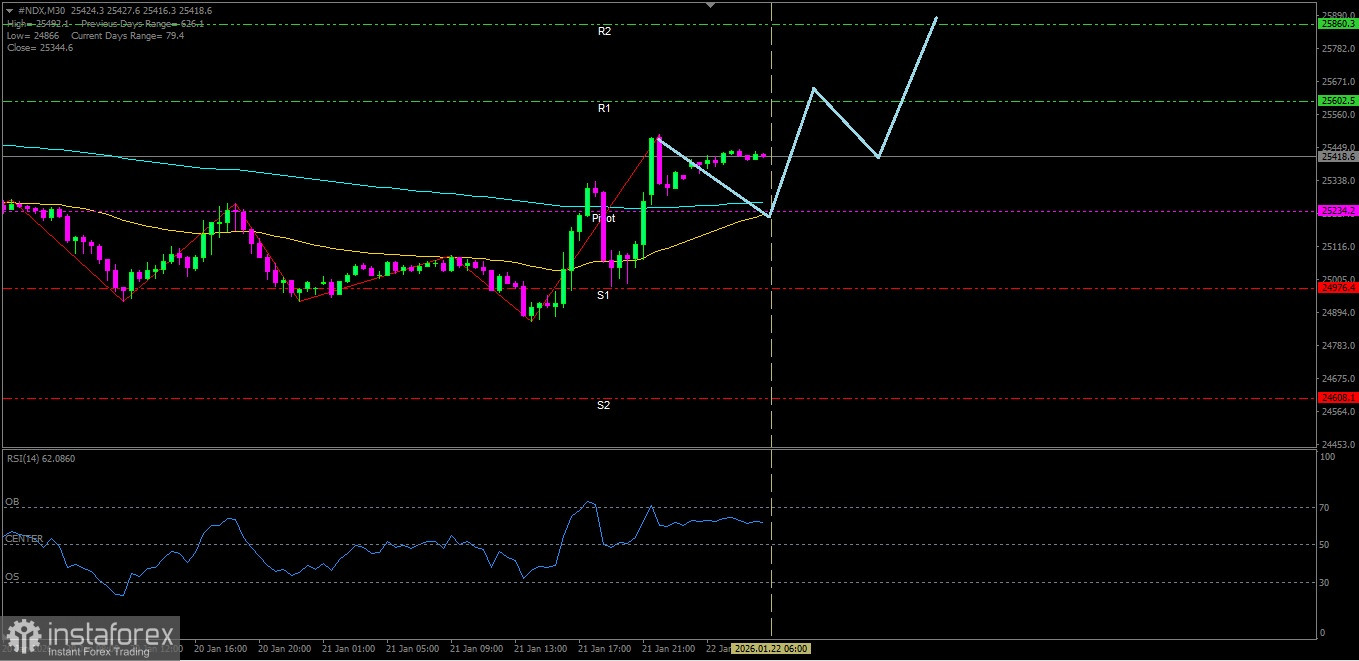1359x661 pixels.
Task: Click the magenta 25234.2 pivot price tag
Action: coord(1337,211)
